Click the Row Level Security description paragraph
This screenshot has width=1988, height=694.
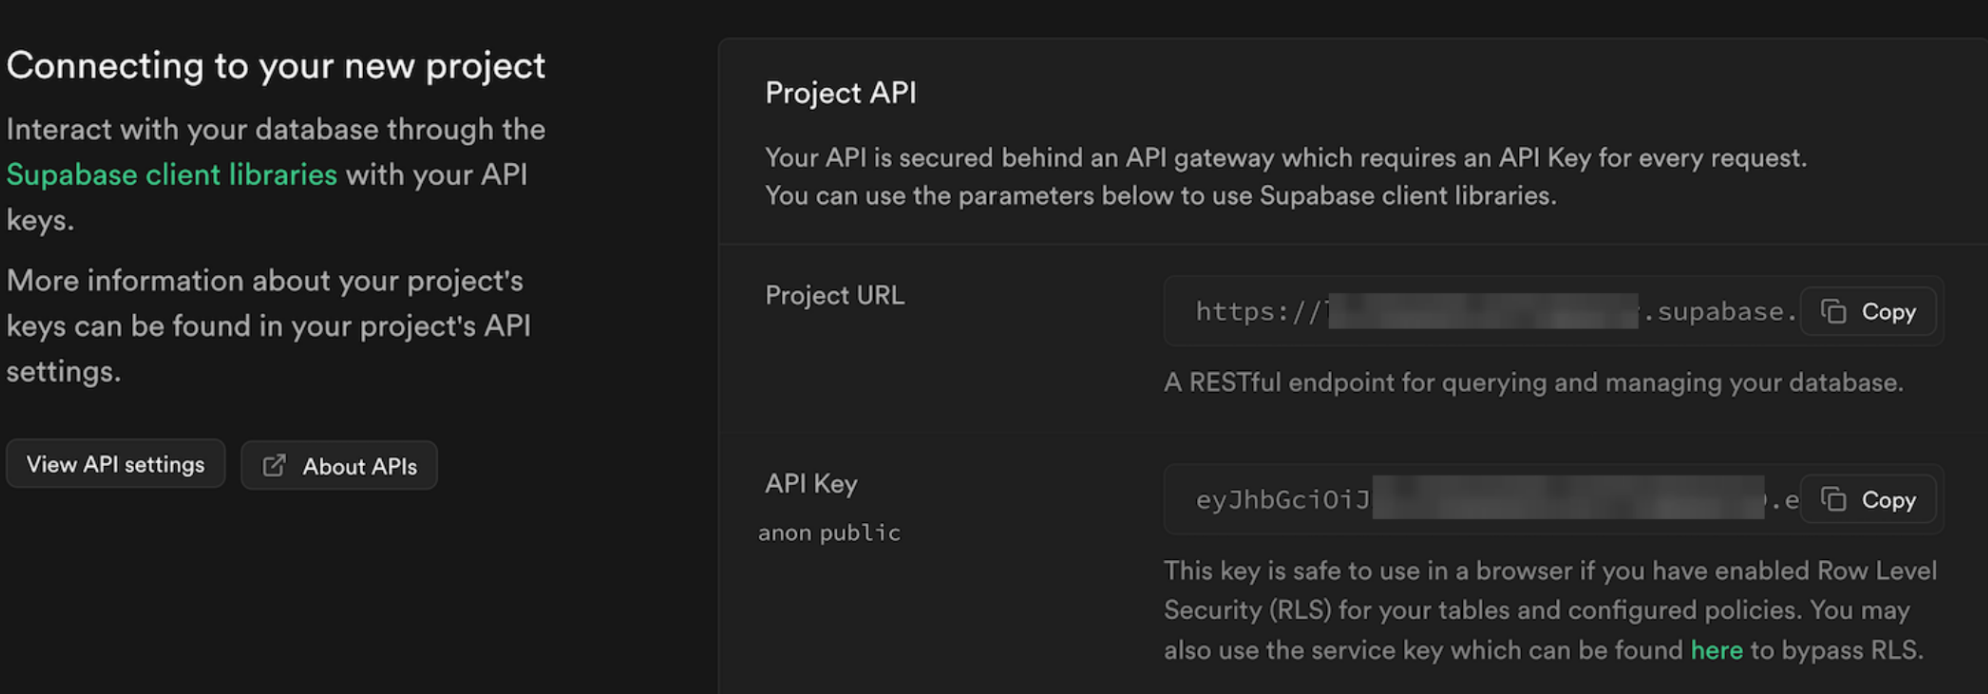click(1550, 610)
